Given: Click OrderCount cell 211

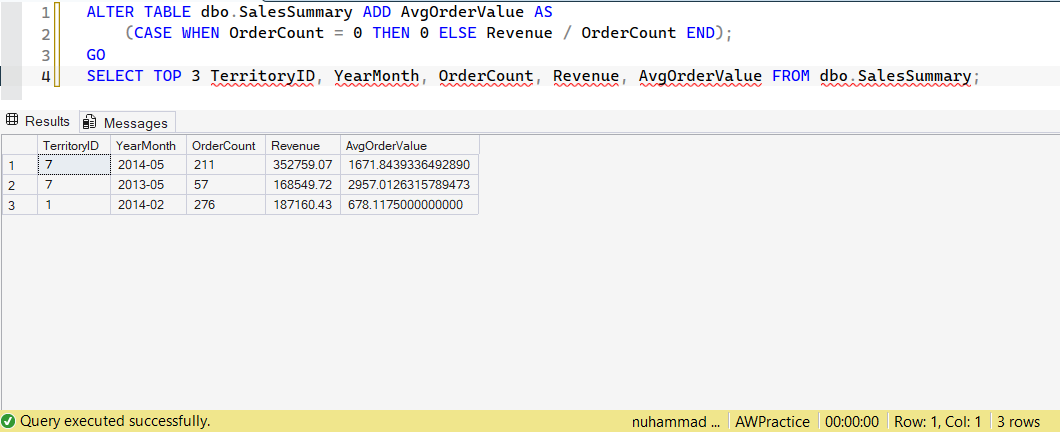Looking at the screenshot, I should tap(226, 165).
